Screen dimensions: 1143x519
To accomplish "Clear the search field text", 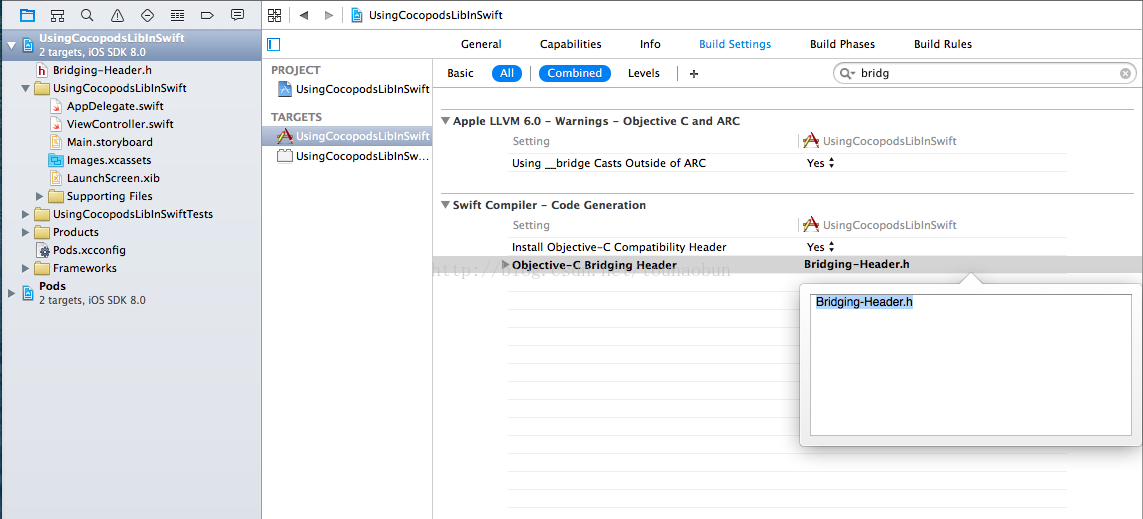I will [x=1126, y=73].
